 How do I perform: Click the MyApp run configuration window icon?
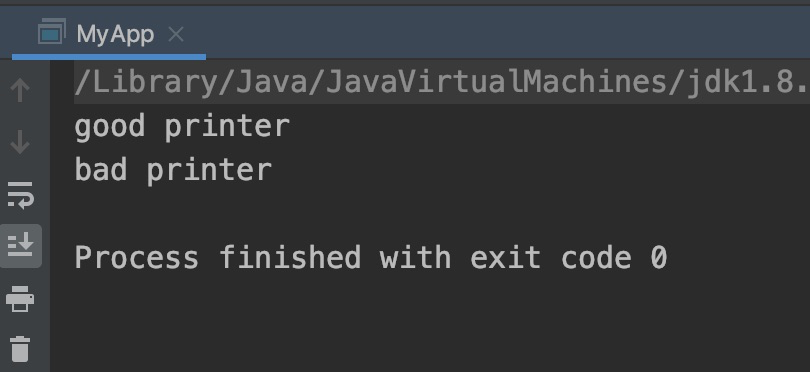click(x=52, y=31)
